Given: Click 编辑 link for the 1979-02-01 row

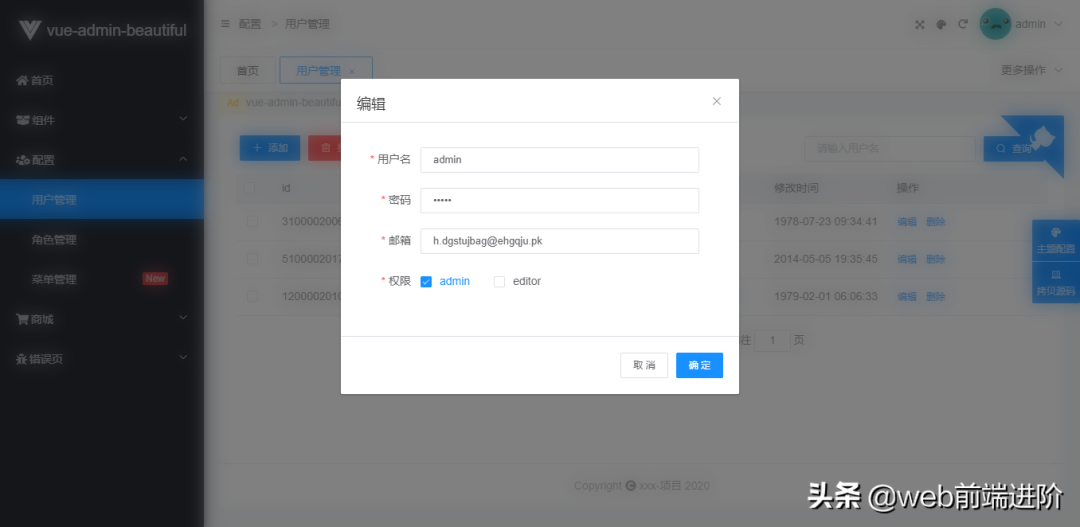Looking at the screenshot, I should click(906, 296).
